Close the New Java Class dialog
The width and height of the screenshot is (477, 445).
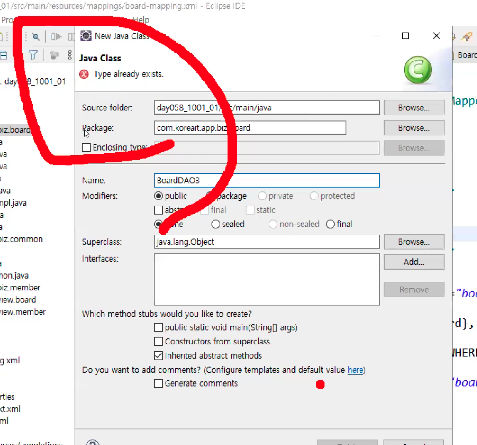tap(436, 36)
